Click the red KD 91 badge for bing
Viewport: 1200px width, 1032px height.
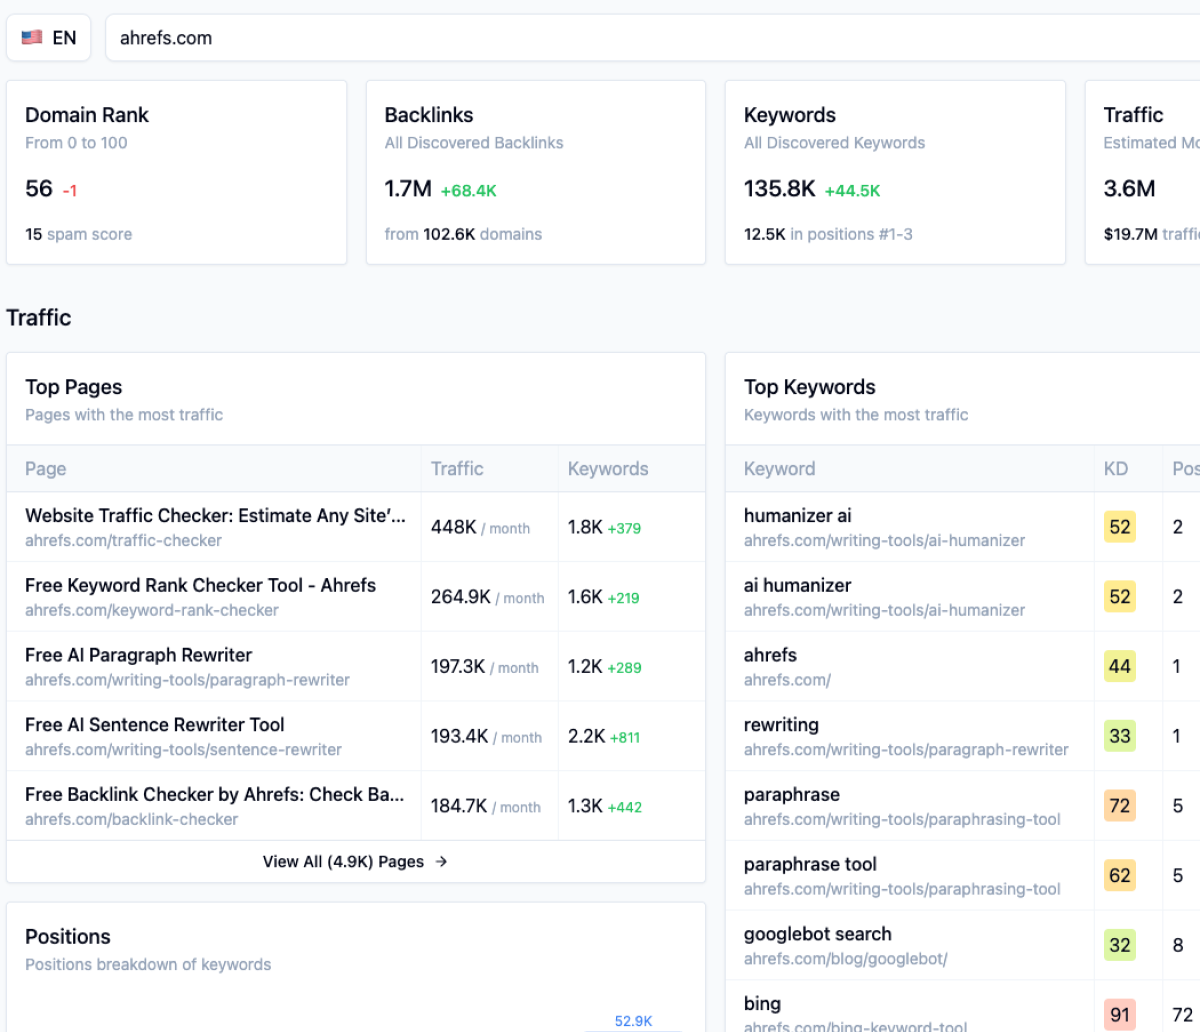tap(1119, 1014)
